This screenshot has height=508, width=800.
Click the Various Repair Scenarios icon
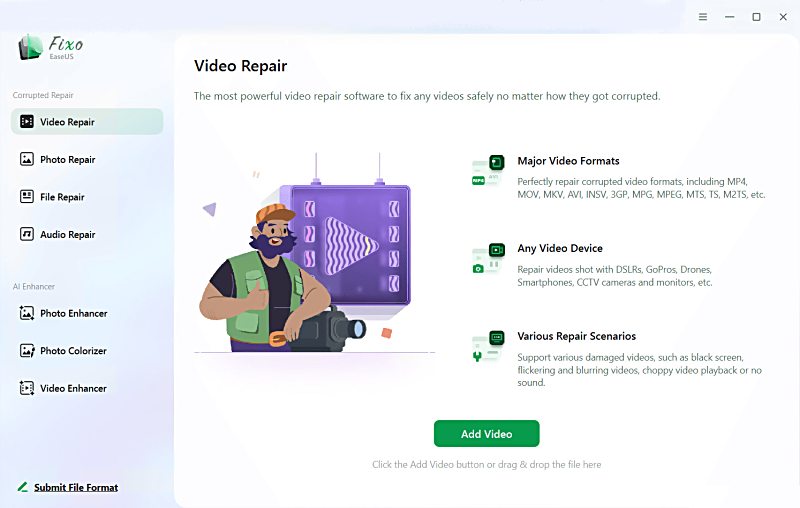[x=488, y=346]
